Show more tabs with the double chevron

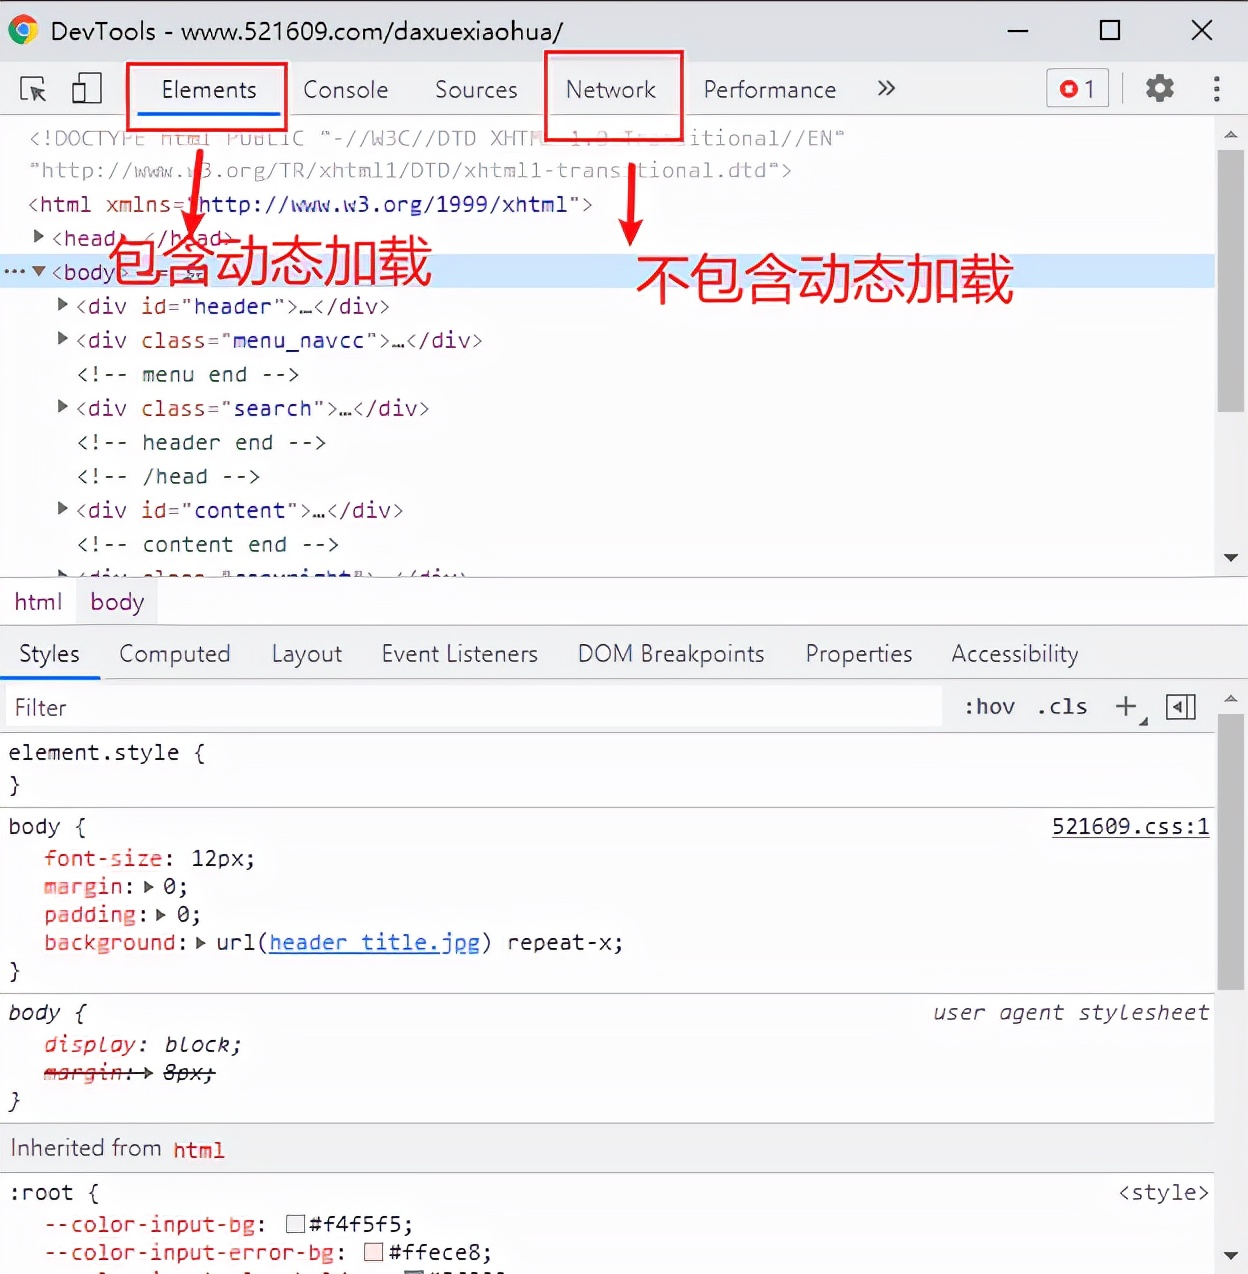885,89
